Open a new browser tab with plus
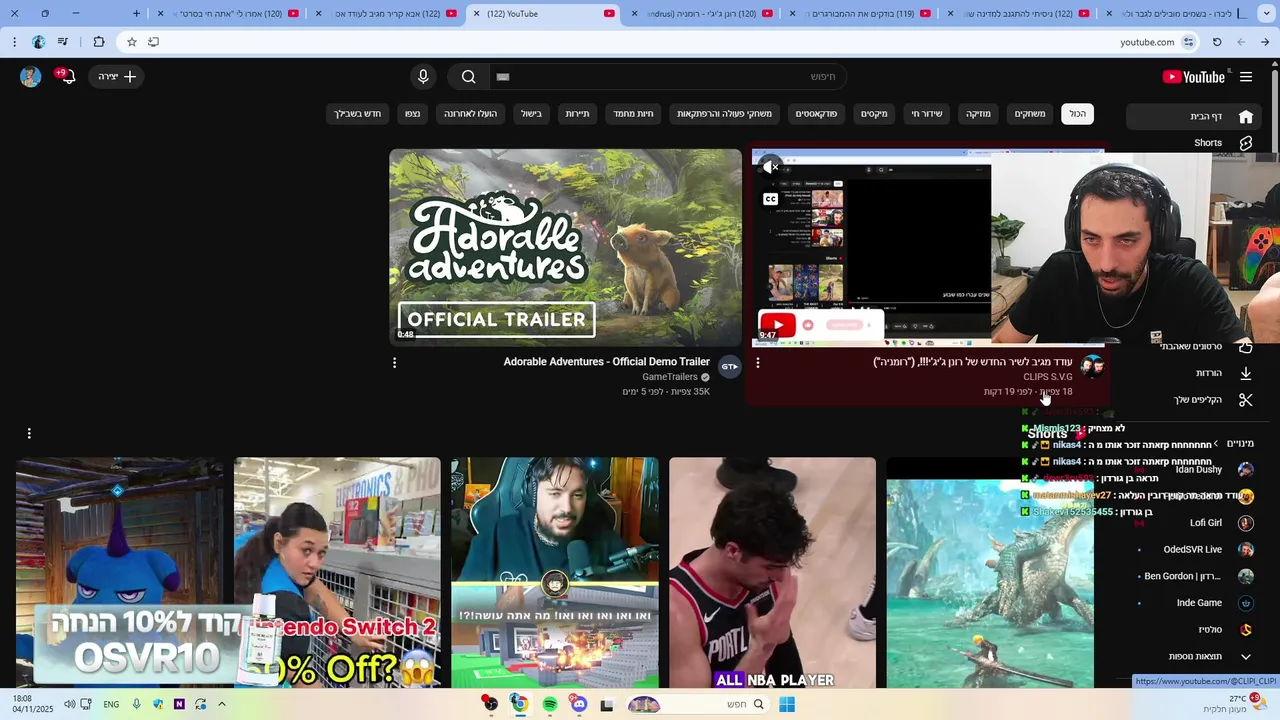Image resolution: width=1280 pixels, height=720 pixels. (137, 13)
